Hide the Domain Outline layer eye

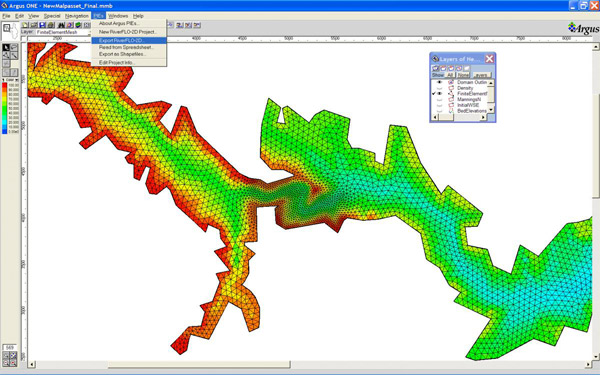point(439,82)
